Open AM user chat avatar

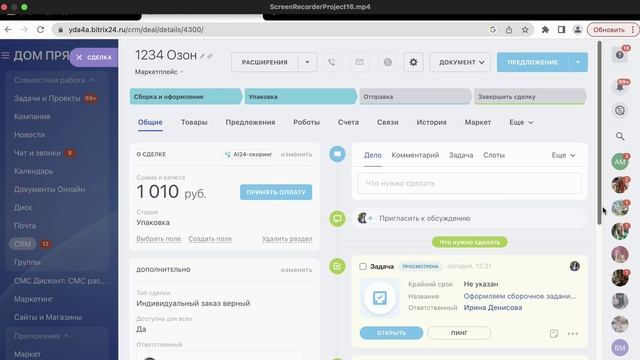tap(620, 162)
